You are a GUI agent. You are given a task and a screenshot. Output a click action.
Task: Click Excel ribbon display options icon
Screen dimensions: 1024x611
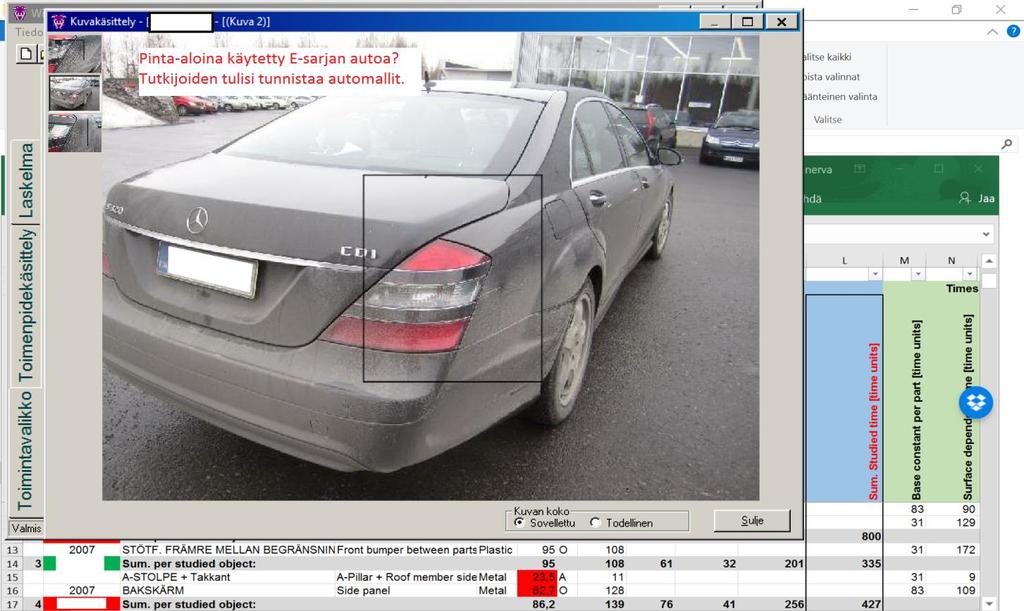[x=860, y=169]
